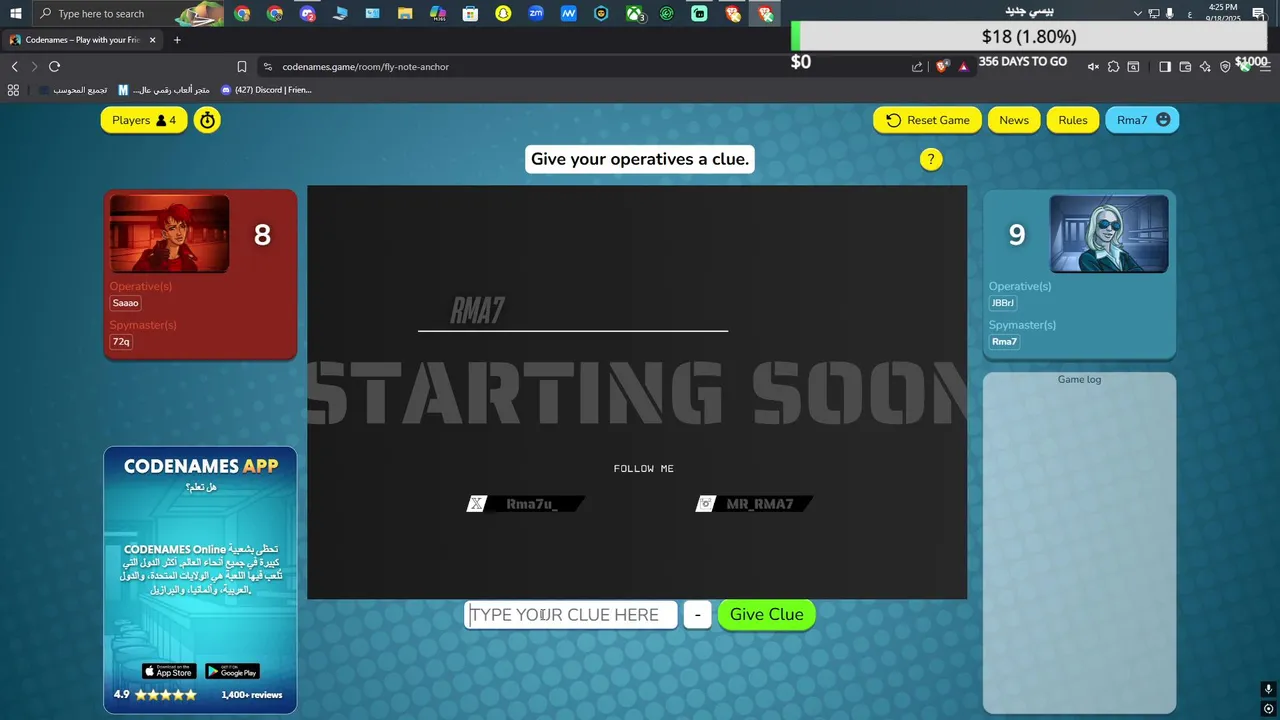The width and height of the screenshot is (1280, 720).
Task: Expand the Players list button
Action: 144,120
